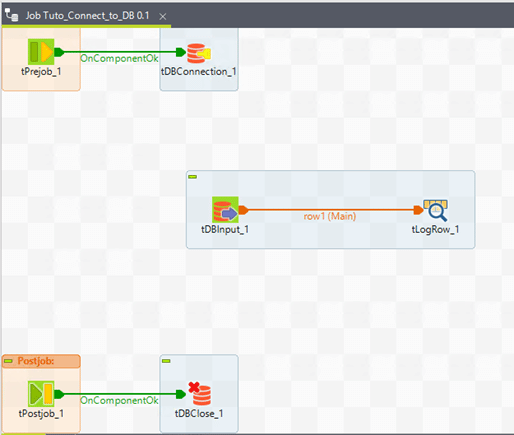Click the Postjob: title bar
The height and width of the screenshot is (435, 514).
point(41,361)
